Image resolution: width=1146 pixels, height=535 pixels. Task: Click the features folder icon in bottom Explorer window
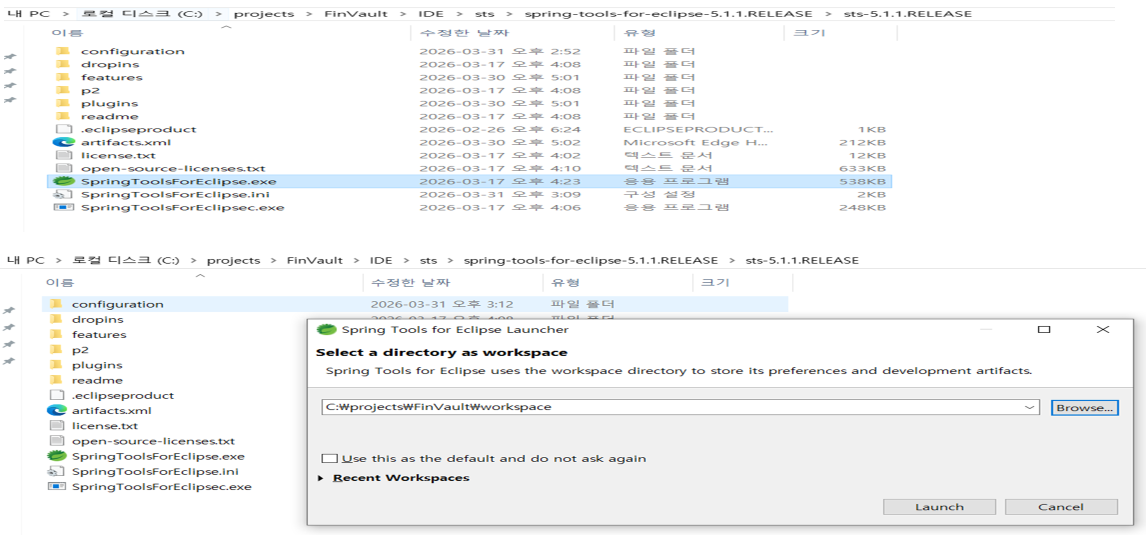coord(55,335)
